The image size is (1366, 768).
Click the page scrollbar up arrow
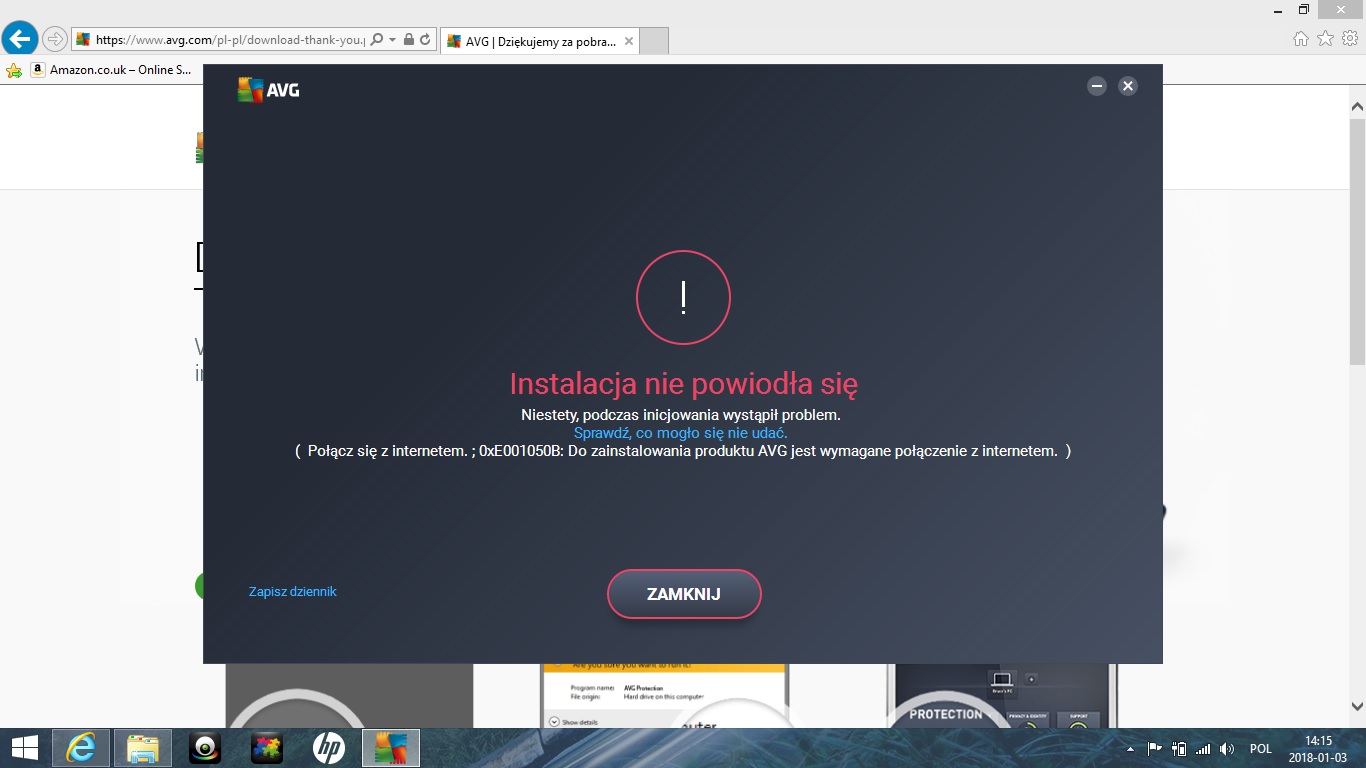click(x=1357, y=106)
